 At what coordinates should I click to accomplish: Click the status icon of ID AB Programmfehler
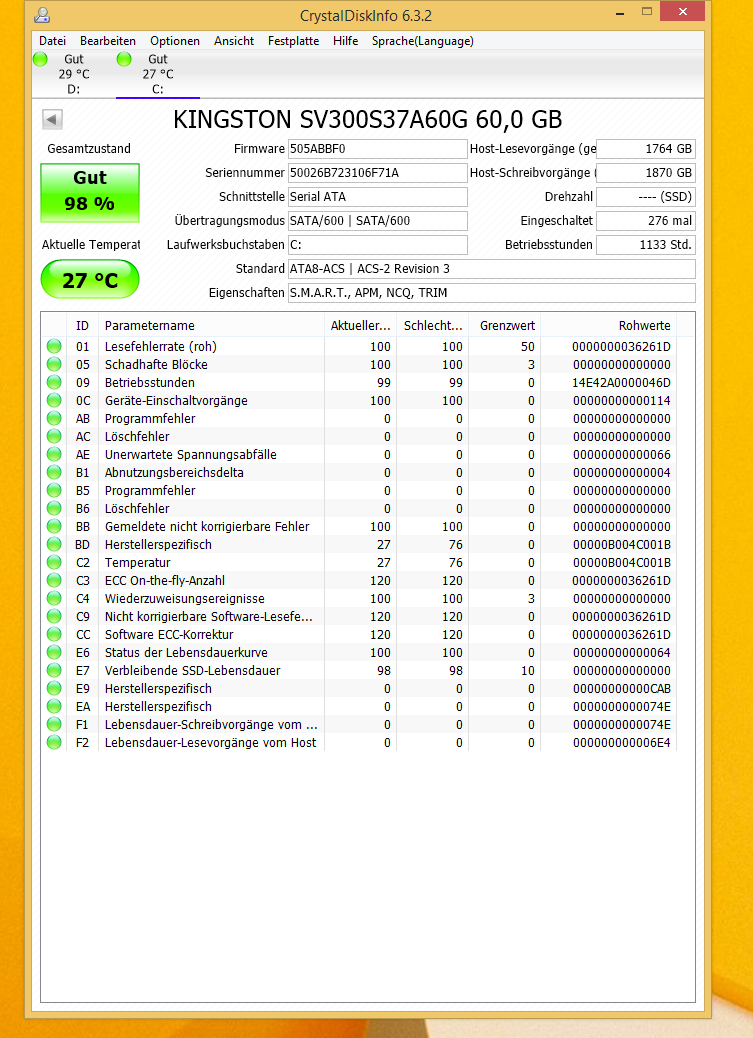pos(54,418)
